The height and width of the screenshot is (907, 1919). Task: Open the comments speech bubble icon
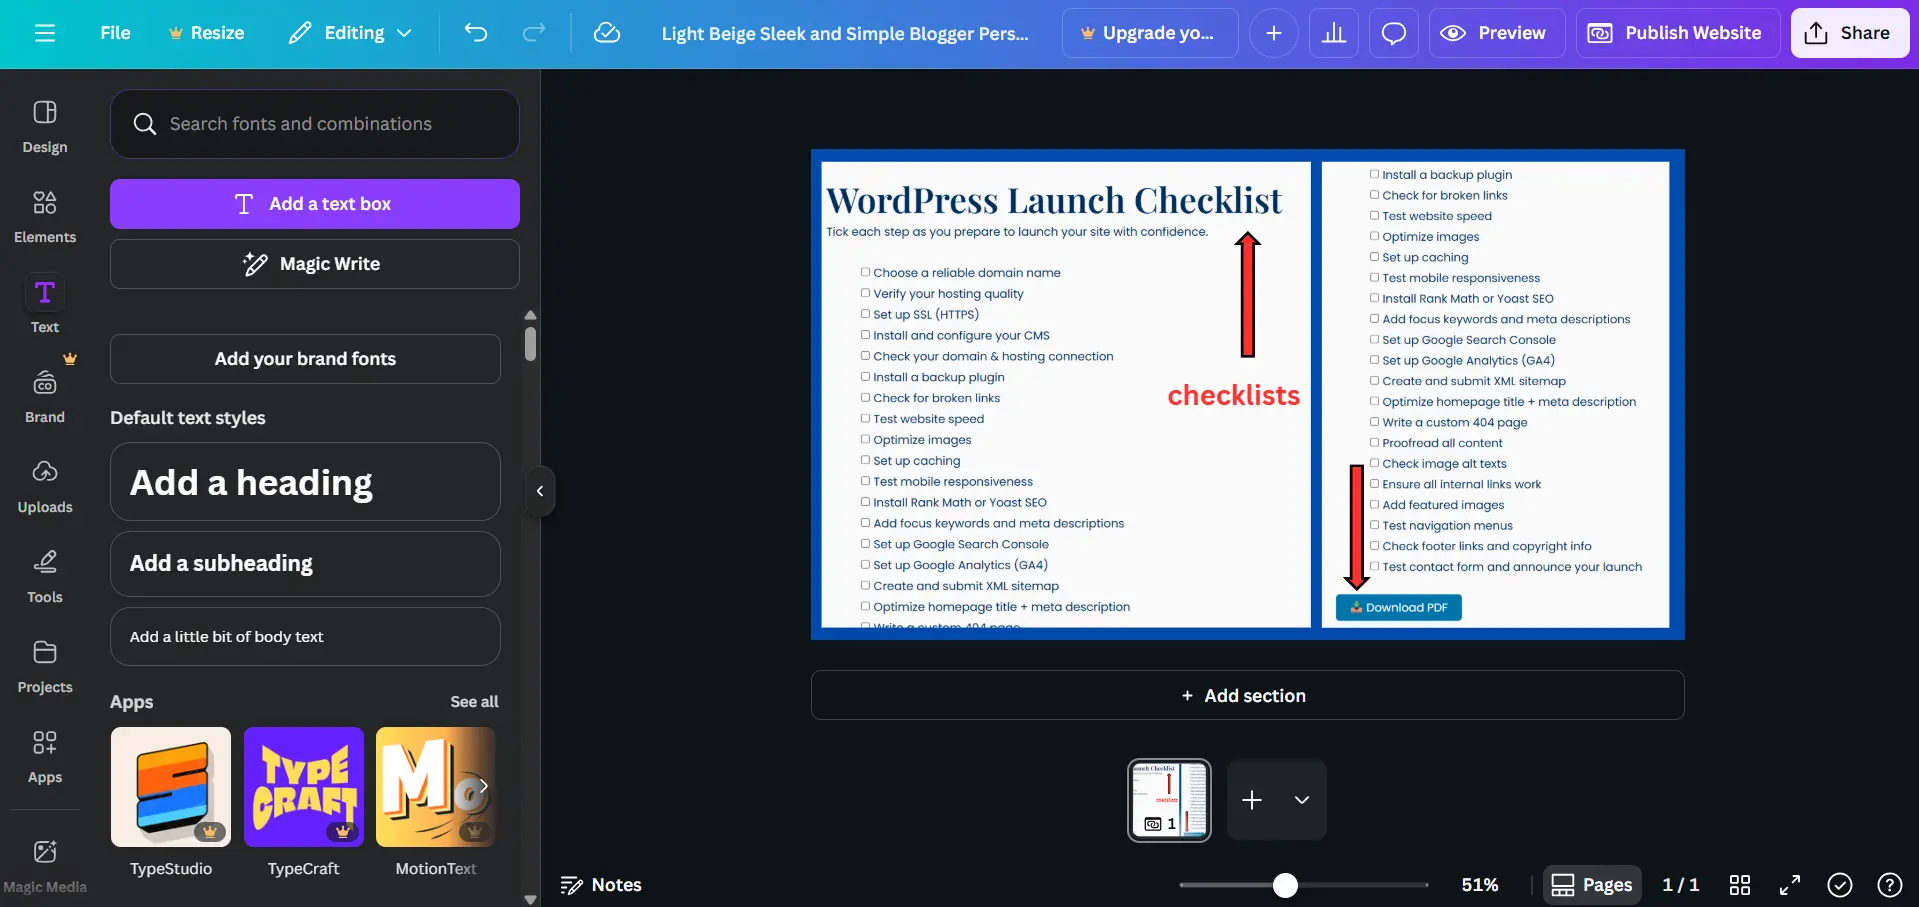tap(1394, 33)
